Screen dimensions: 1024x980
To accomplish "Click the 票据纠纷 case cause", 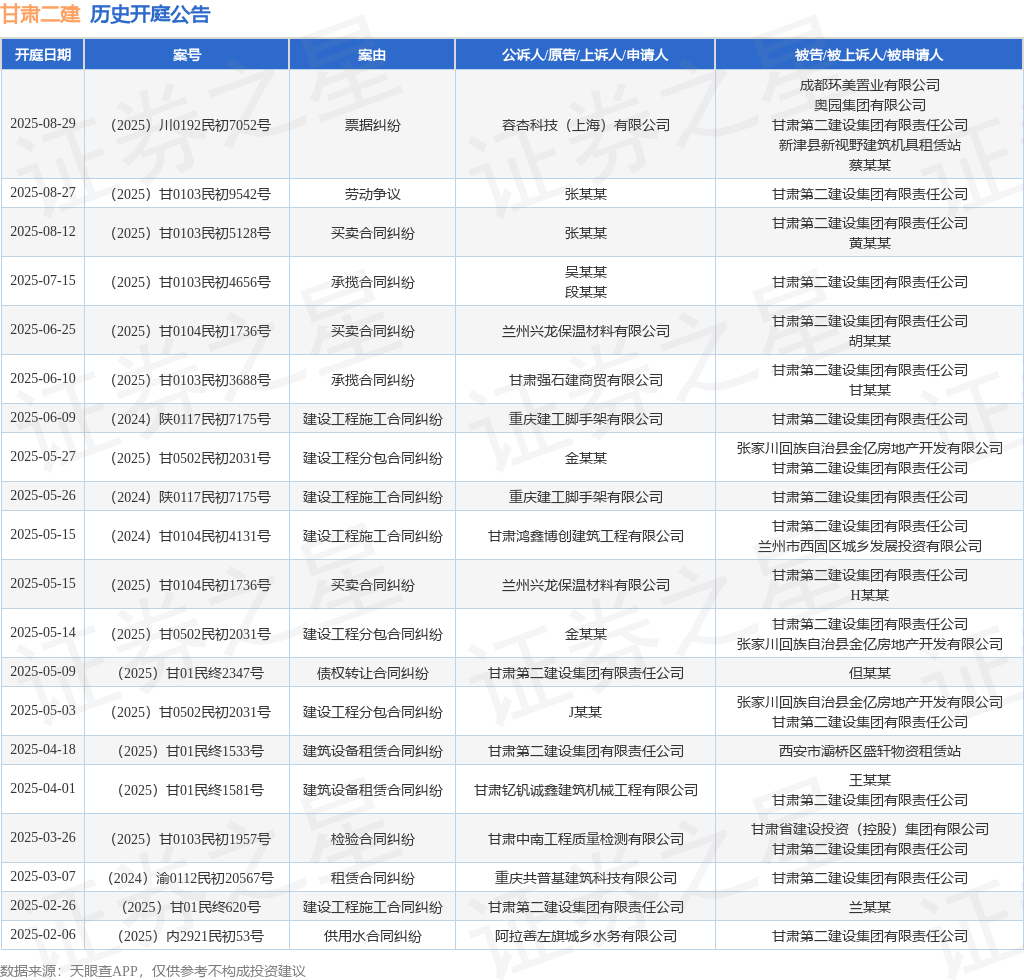I will [372, 125].
